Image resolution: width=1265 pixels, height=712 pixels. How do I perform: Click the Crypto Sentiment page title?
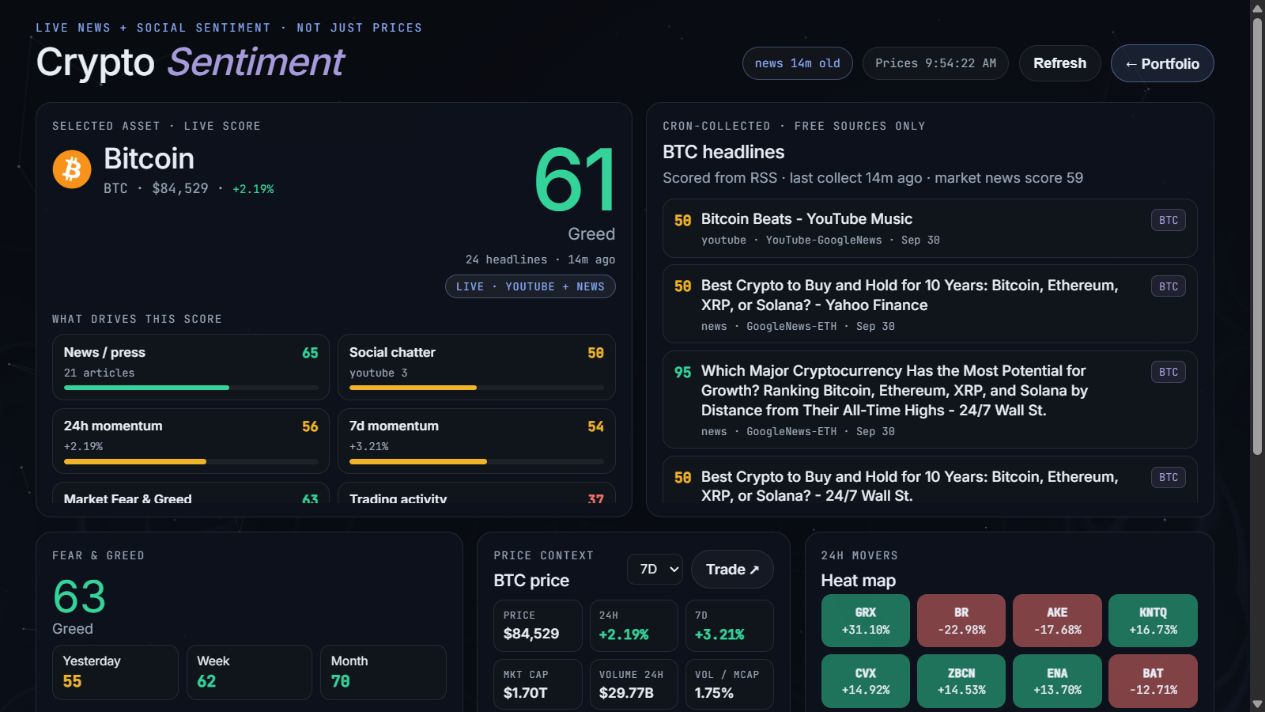(190, 62)
